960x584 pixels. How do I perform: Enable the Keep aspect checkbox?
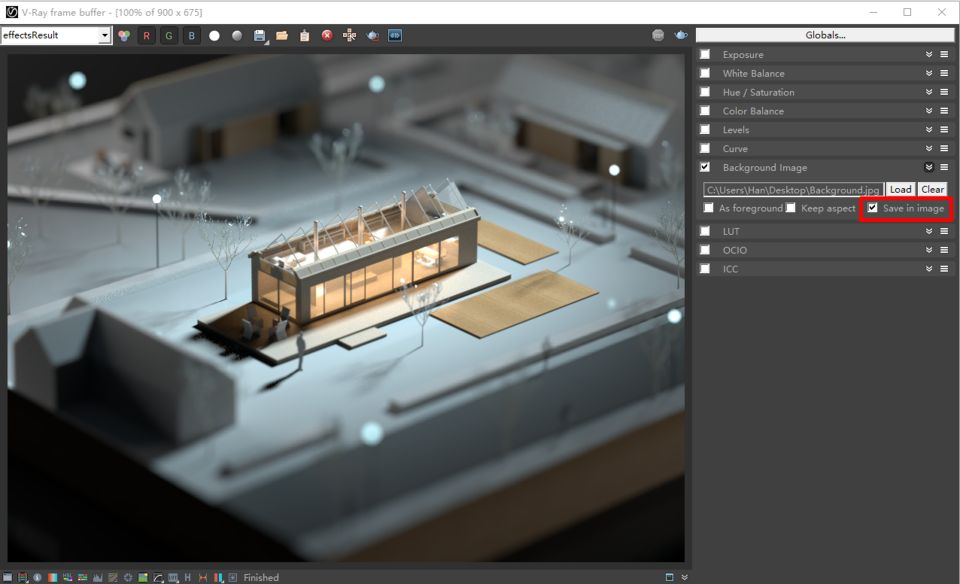pyautogui.click(x=791, y=208)
